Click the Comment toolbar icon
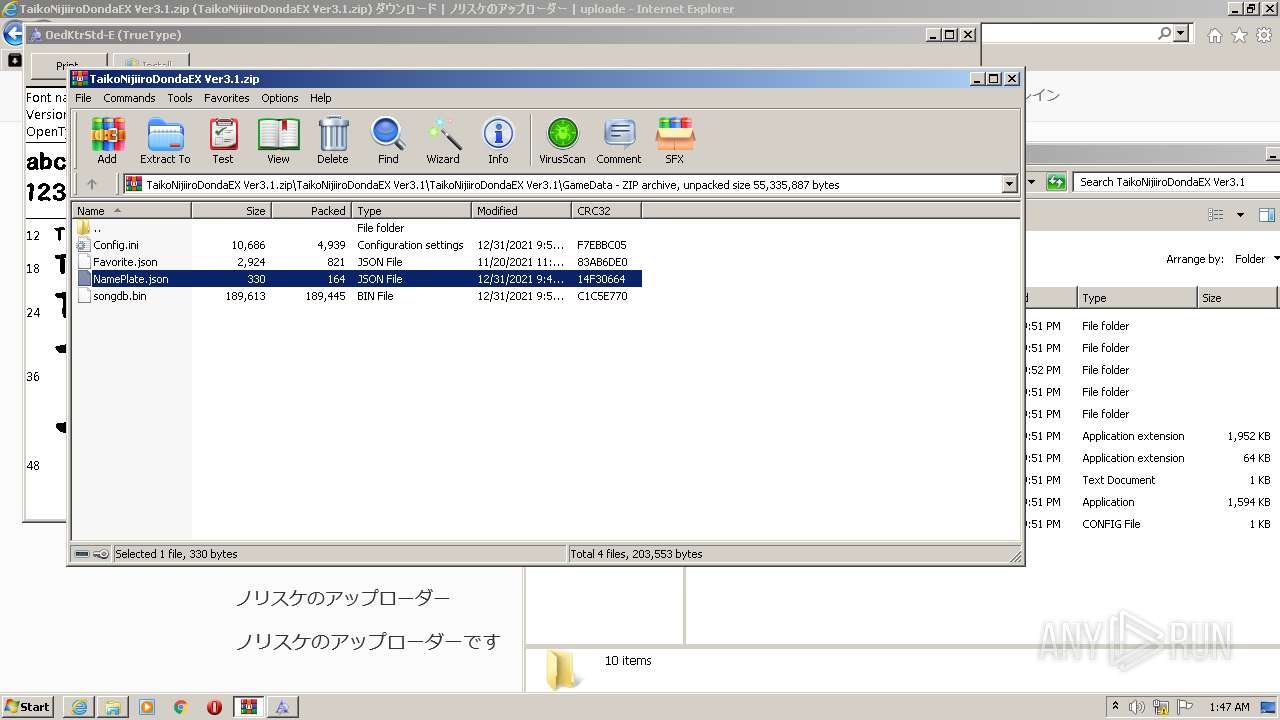Viewport: 1280px width, 720px height. click(619, 140)
